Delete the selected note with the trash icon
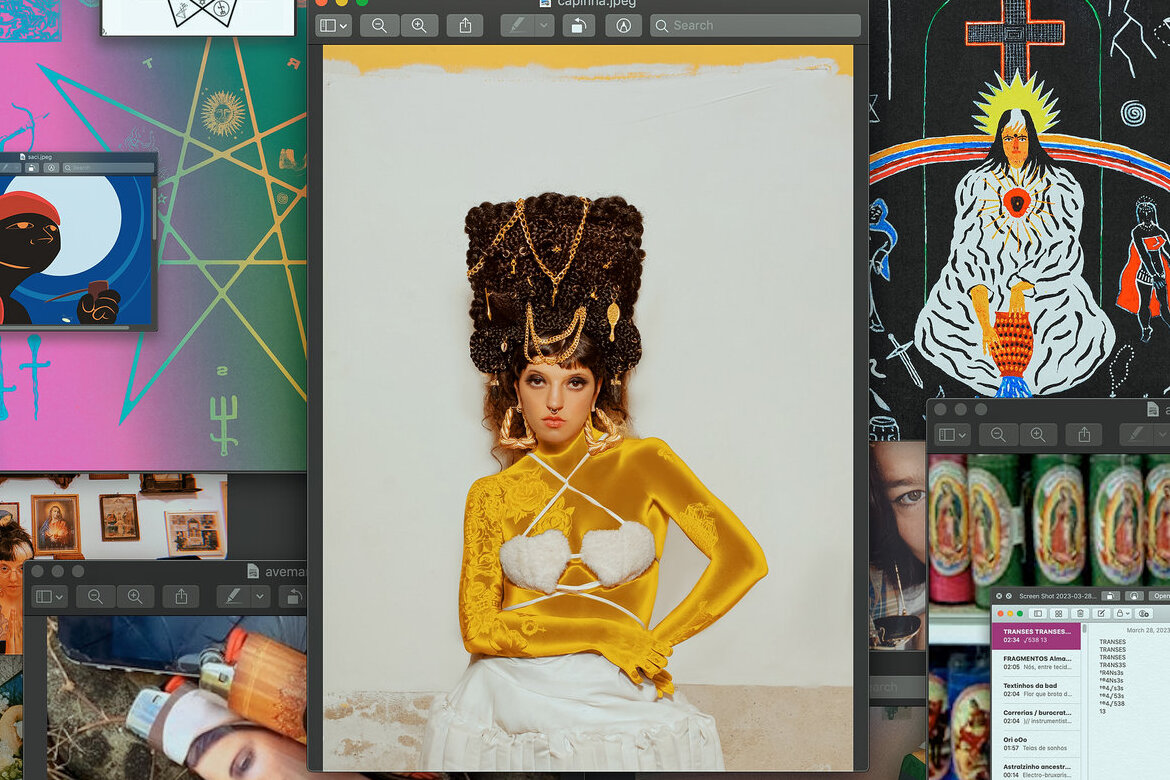This screenshot has width=1170, height=780. point(1080,614)
